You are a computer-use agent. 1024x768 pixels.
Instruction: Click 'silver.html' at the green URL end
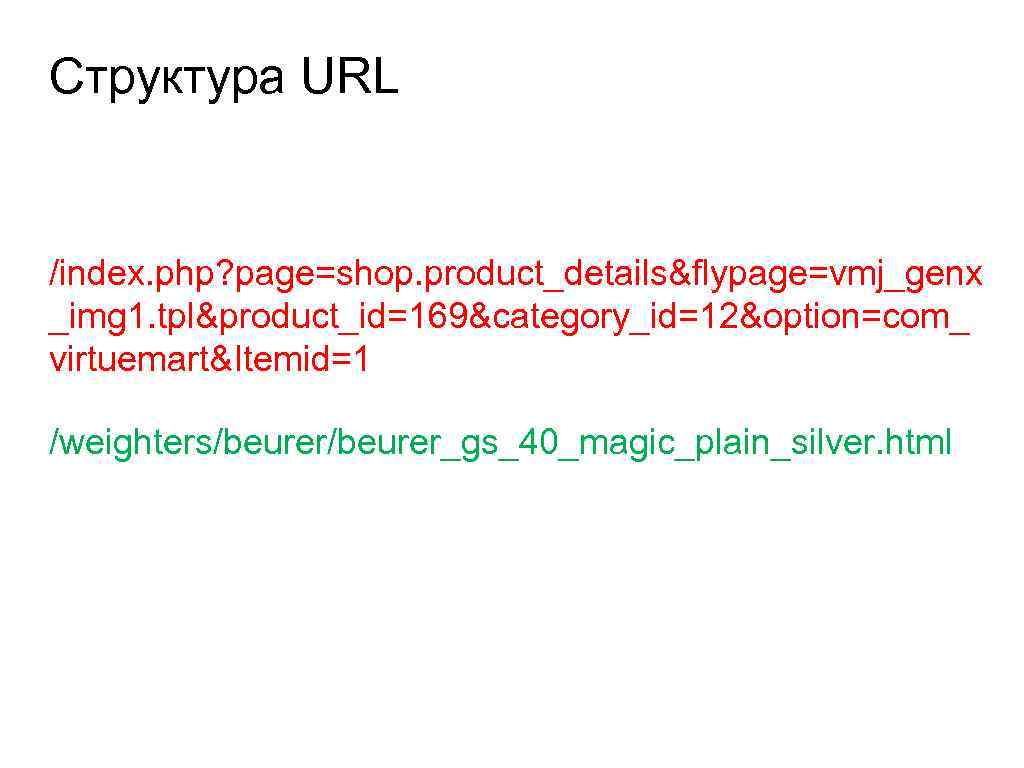point(871,441)
